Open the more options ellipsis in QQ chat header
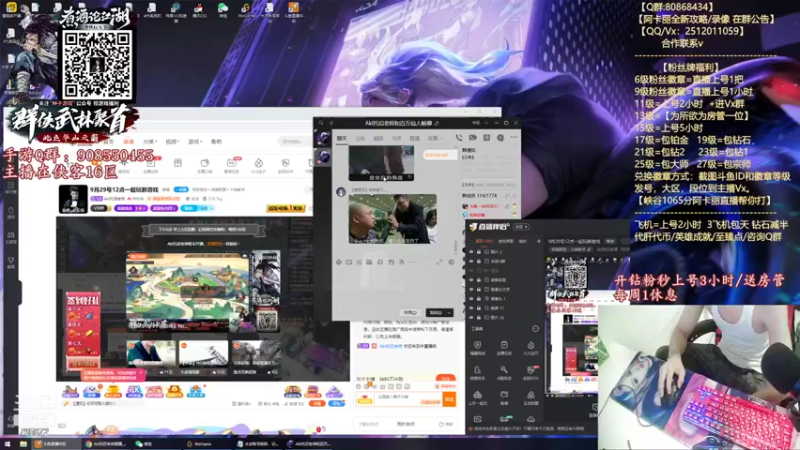 click(x=514, y=138)
